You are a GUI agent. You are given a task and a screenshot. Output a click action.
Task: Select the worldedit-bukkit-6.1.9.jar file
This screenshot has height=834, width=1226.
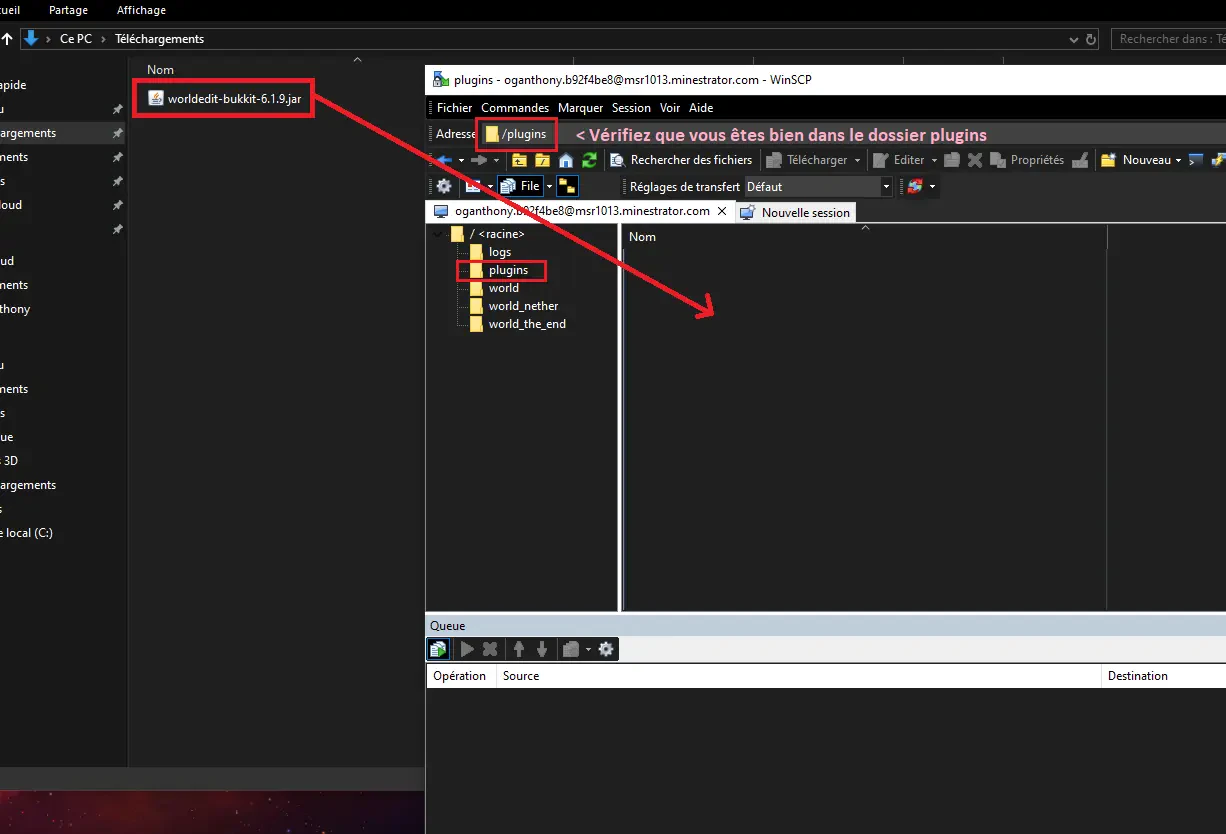click(234, 98)
